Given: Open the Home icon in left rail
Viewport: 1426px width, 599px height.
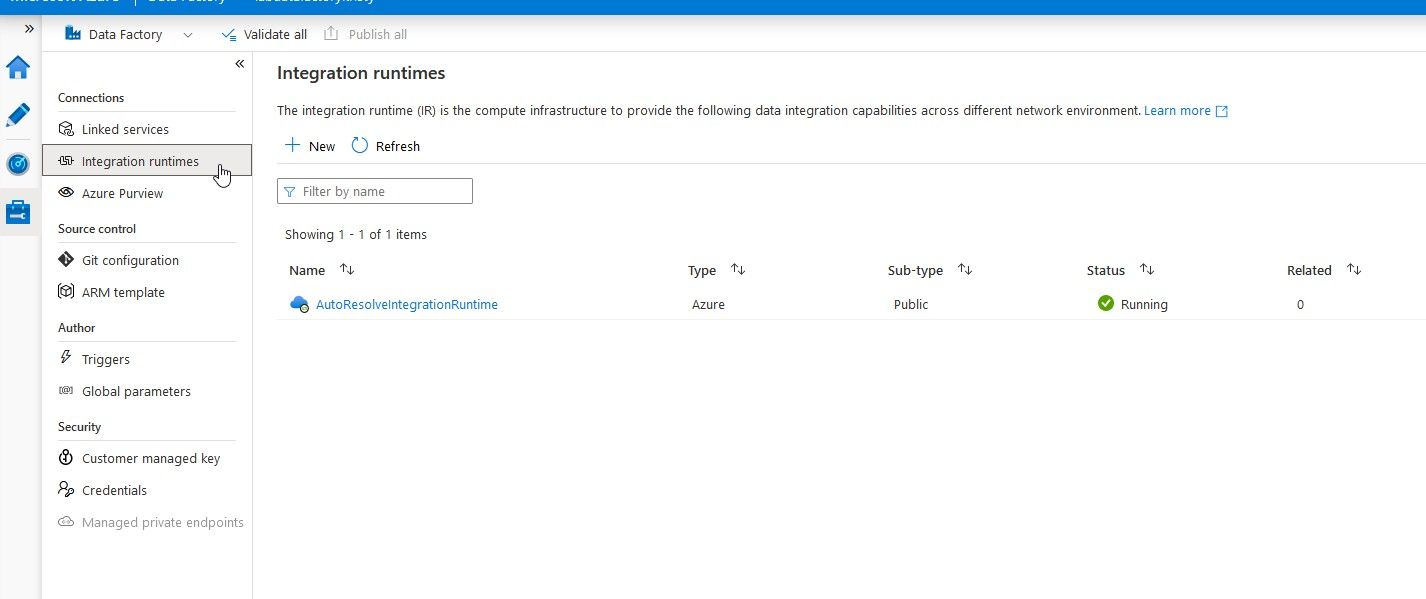Looking at the screenshot, I should (x=18, y=68).
